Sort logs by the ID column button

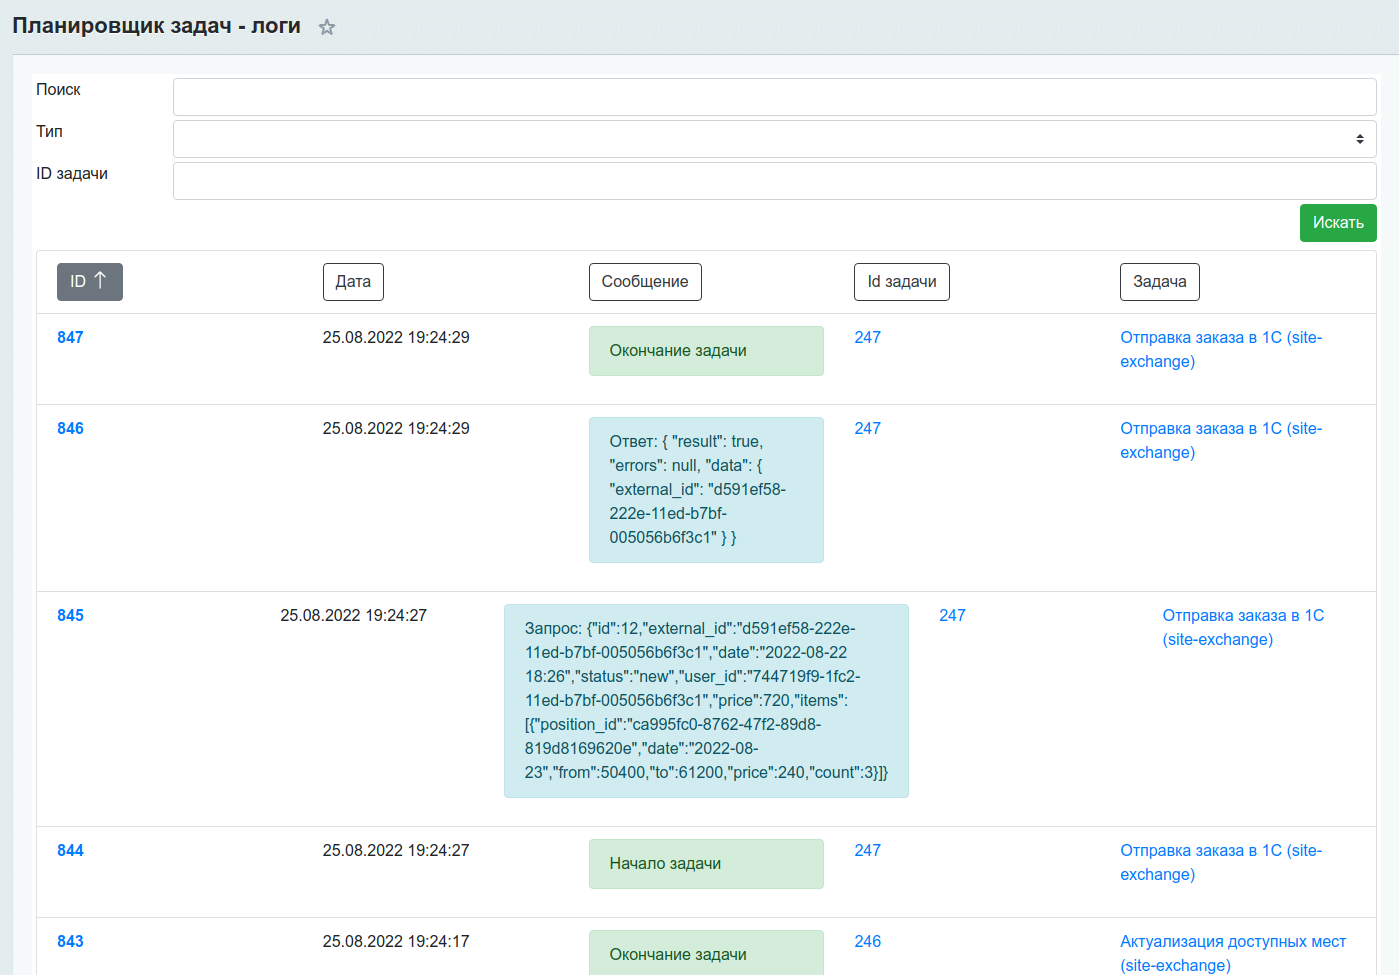point(89,282)
